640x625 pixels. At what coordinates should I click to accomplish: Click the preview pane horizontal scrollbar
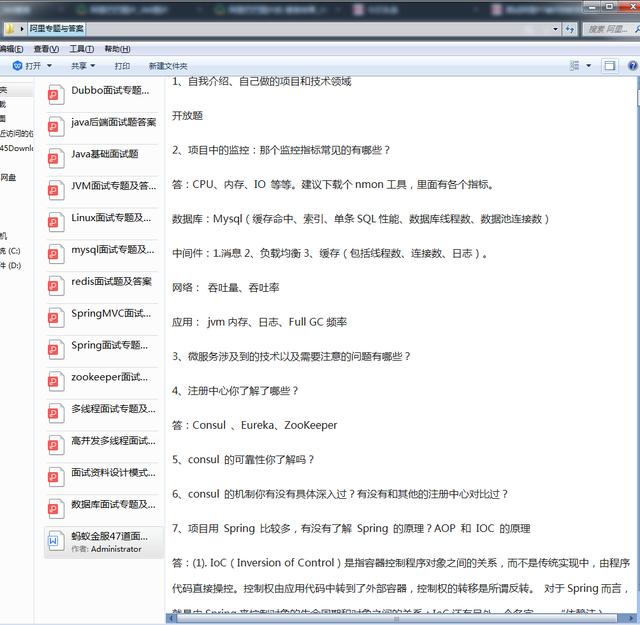(x=396, y=618)
